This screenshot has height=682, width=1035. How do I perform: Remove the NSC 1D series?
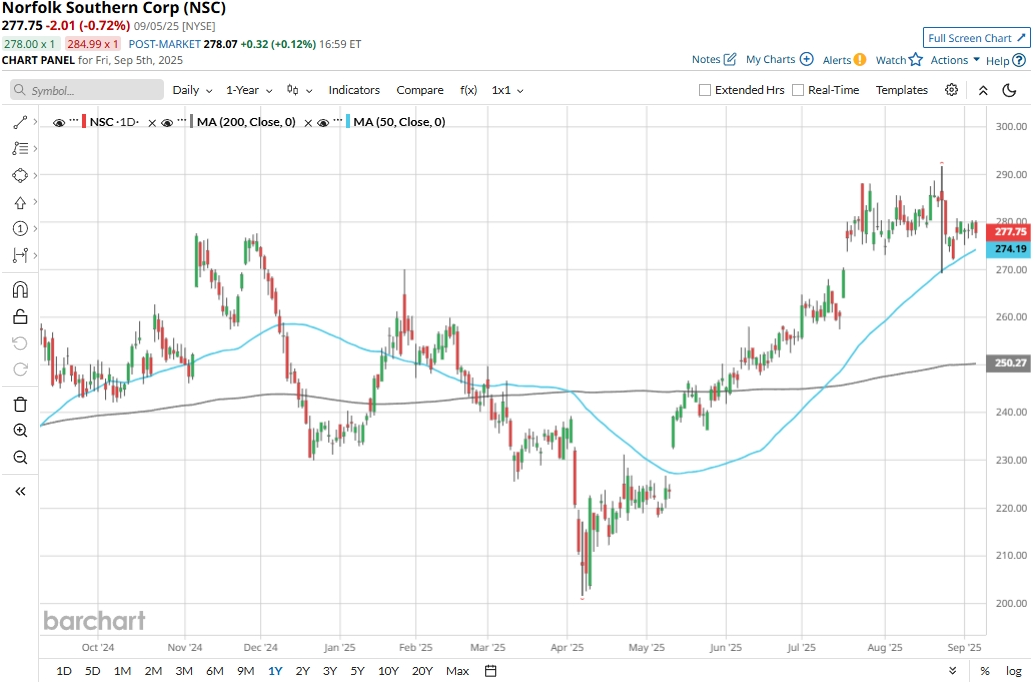[152, 123]
